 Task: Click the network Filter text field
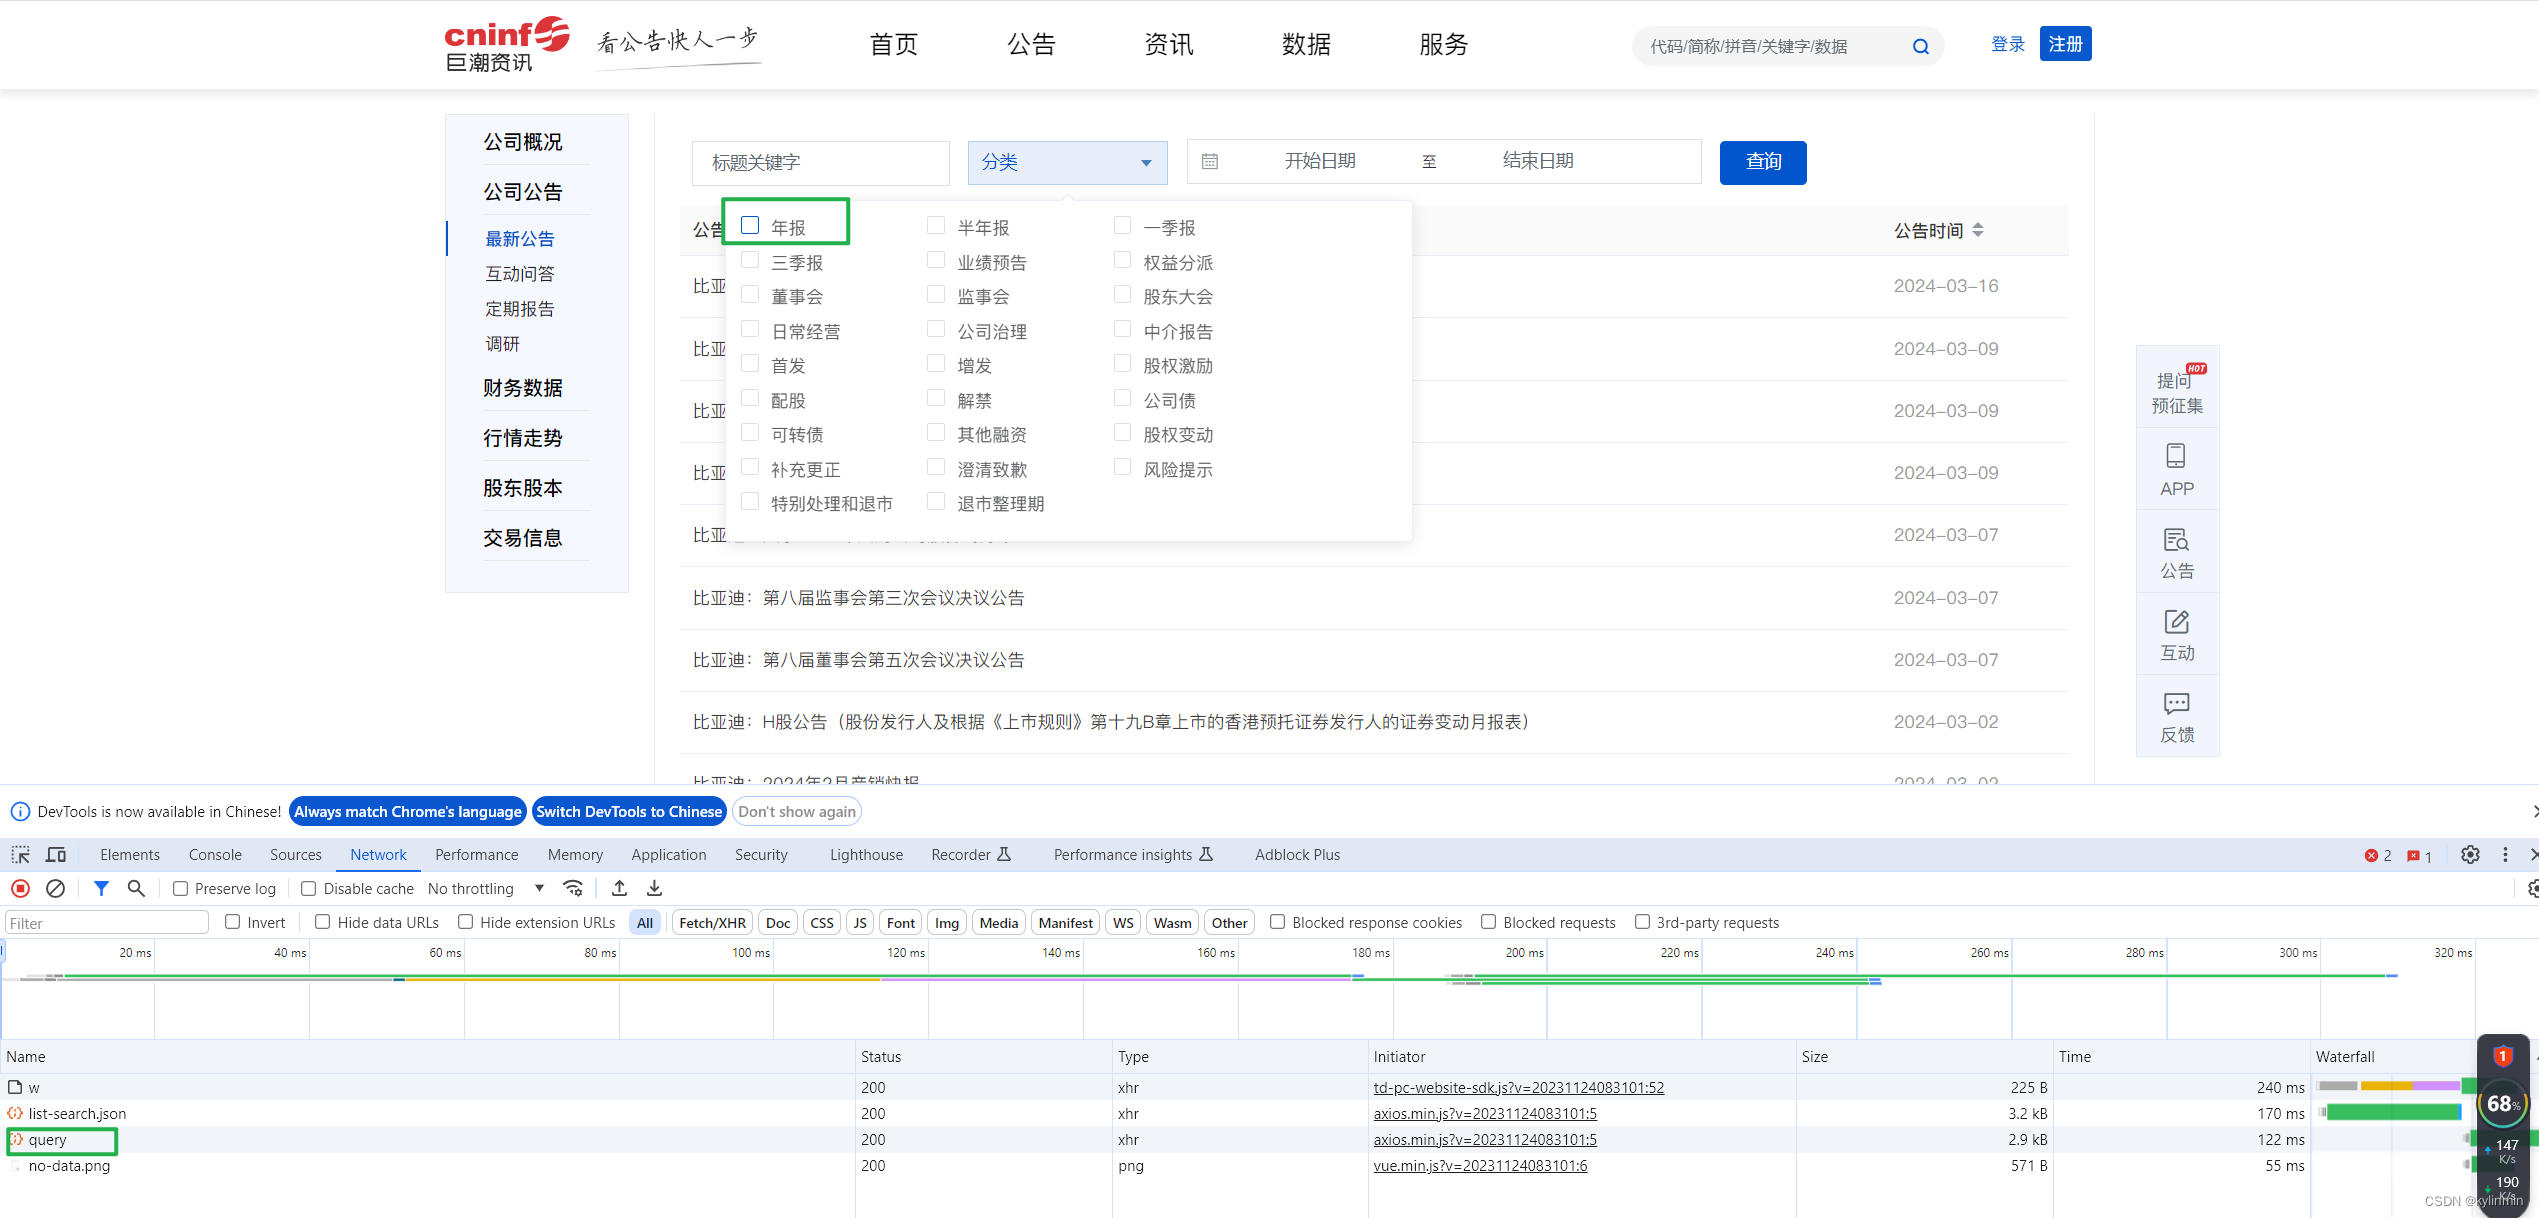click(x=107, y=923)
